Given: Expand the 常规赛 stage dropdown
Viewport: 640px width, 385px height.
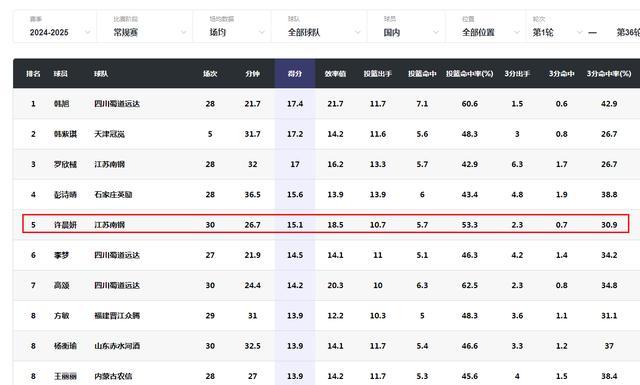Looking at the screenshot, I should tap(145, 27).
